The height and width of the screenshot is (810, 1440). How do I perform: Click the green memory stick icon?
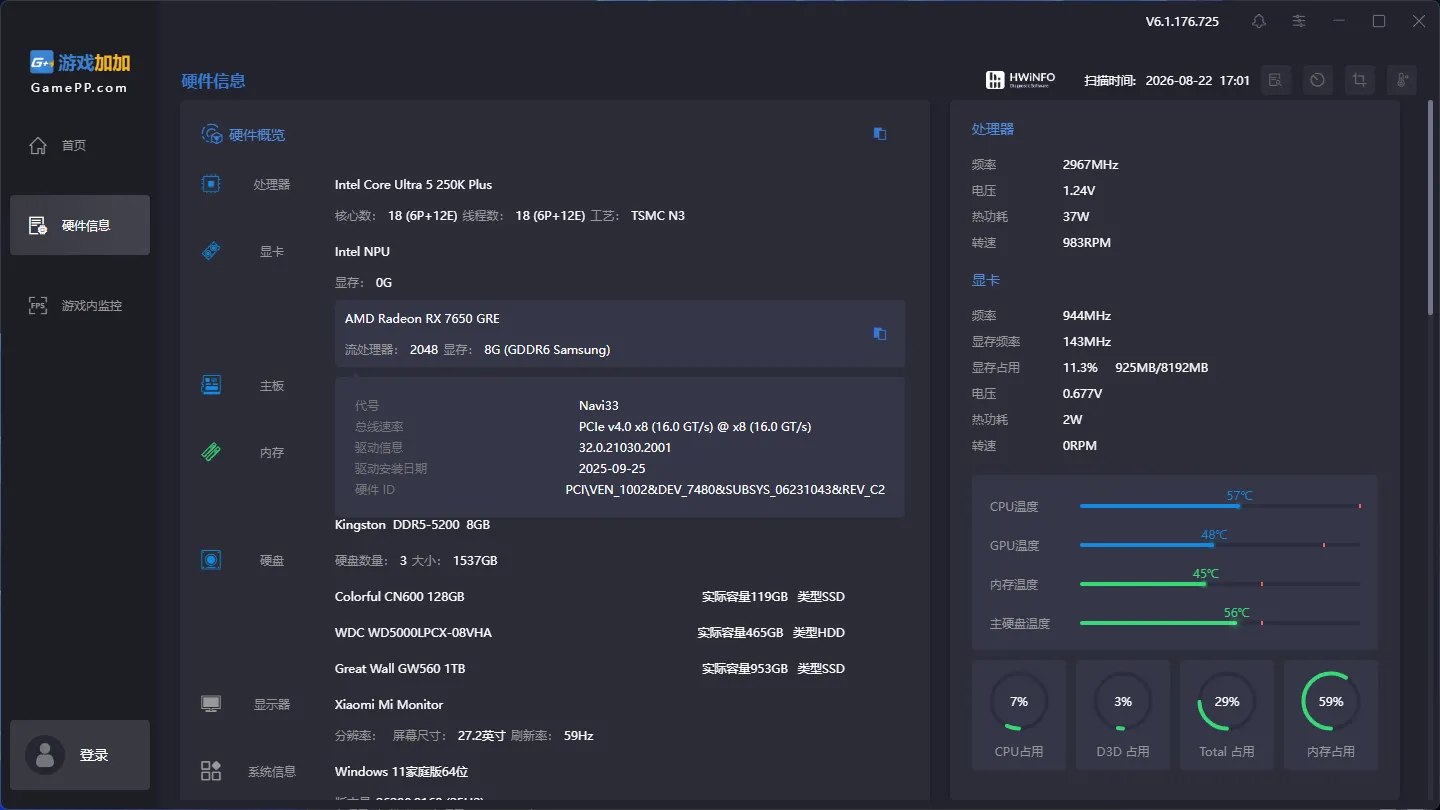pyautogui.click(x=211, y=452)
